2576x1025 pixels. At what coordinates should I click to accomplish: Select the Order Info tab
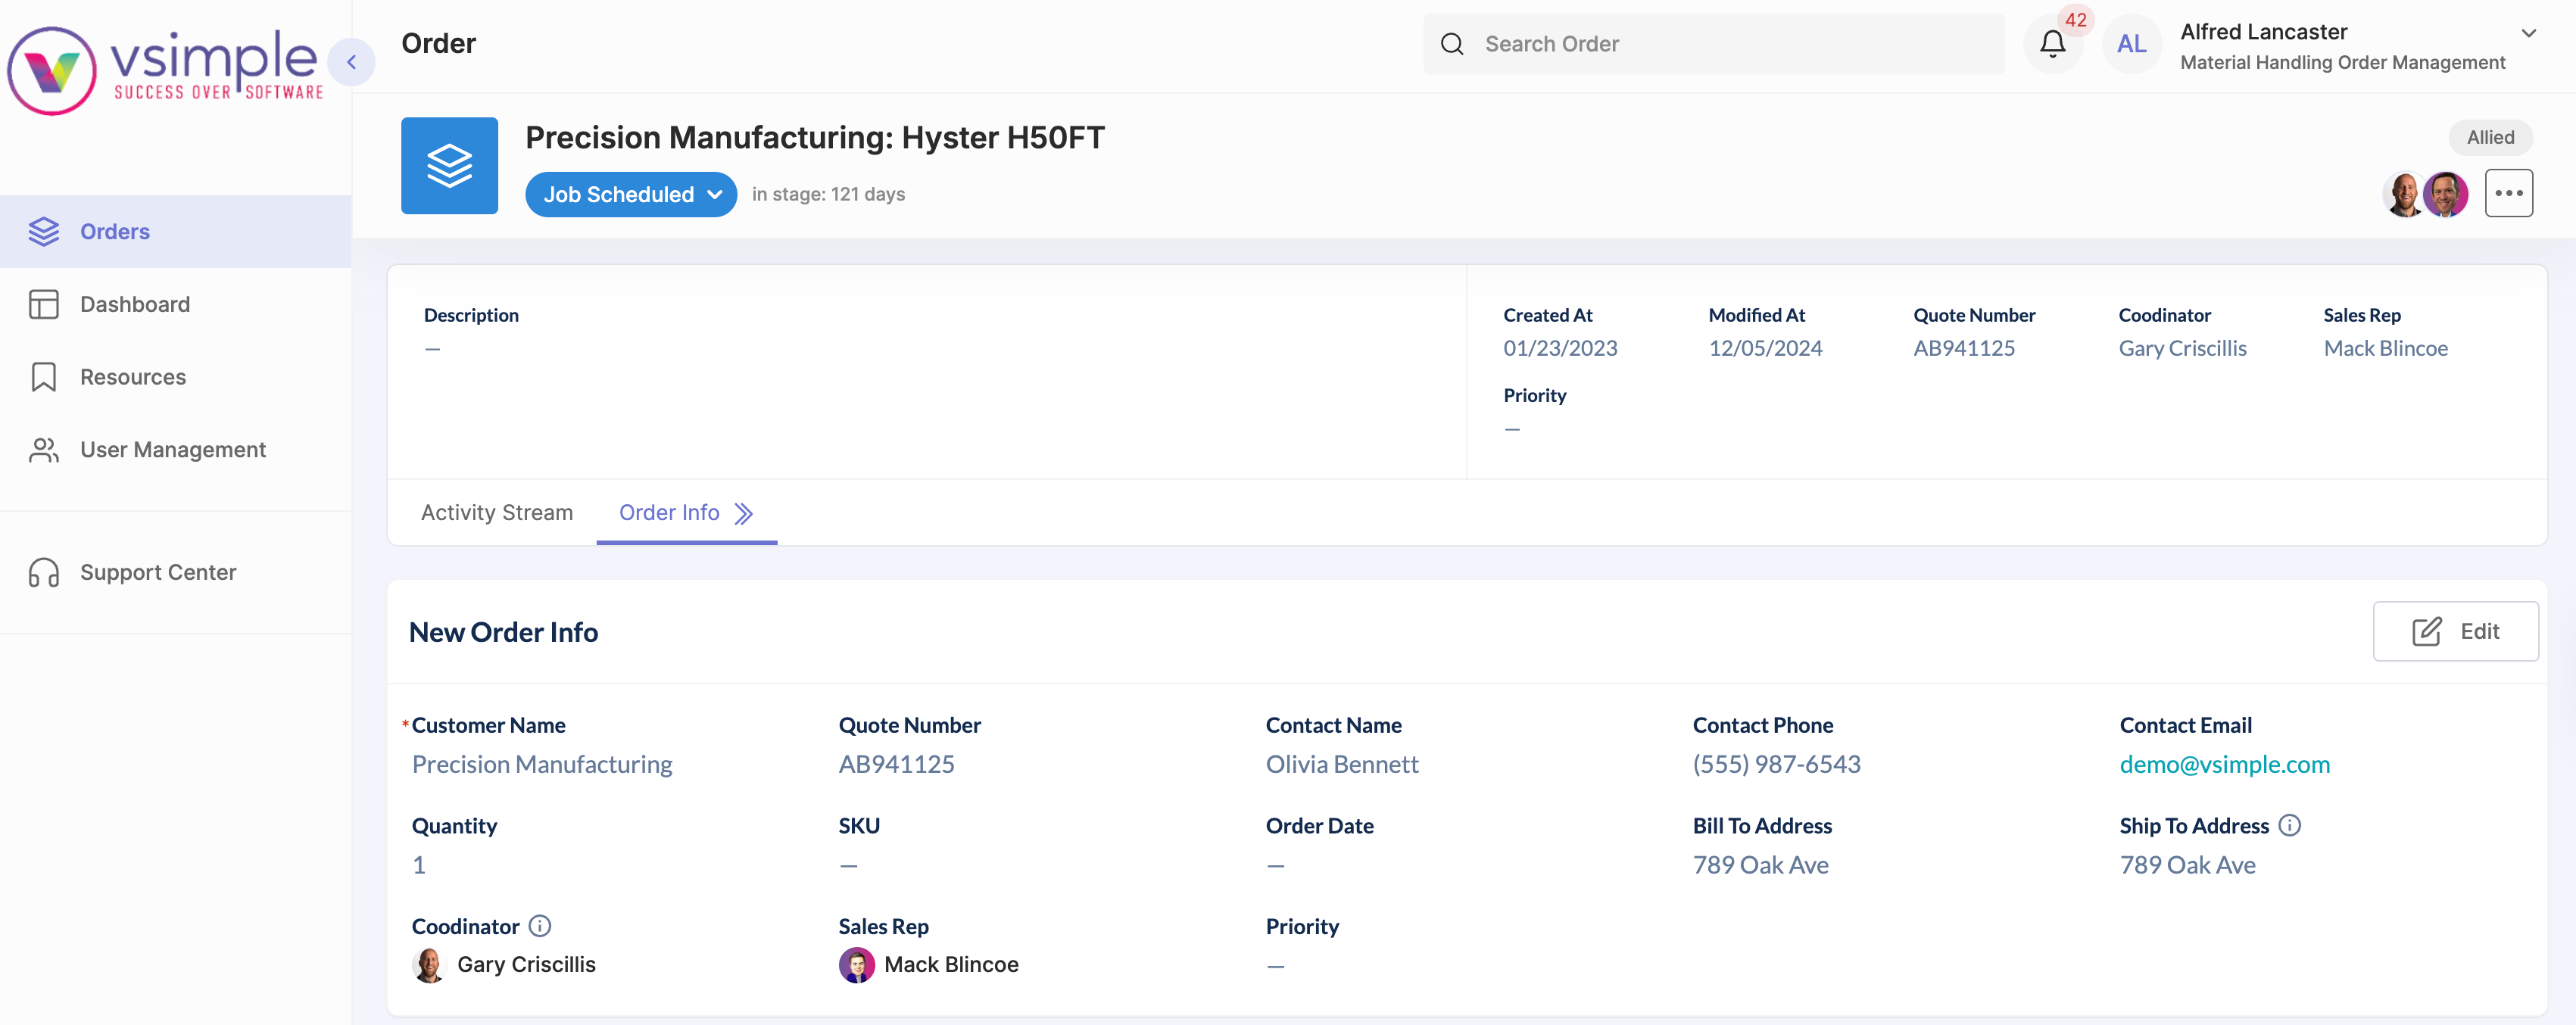[669, 512]
